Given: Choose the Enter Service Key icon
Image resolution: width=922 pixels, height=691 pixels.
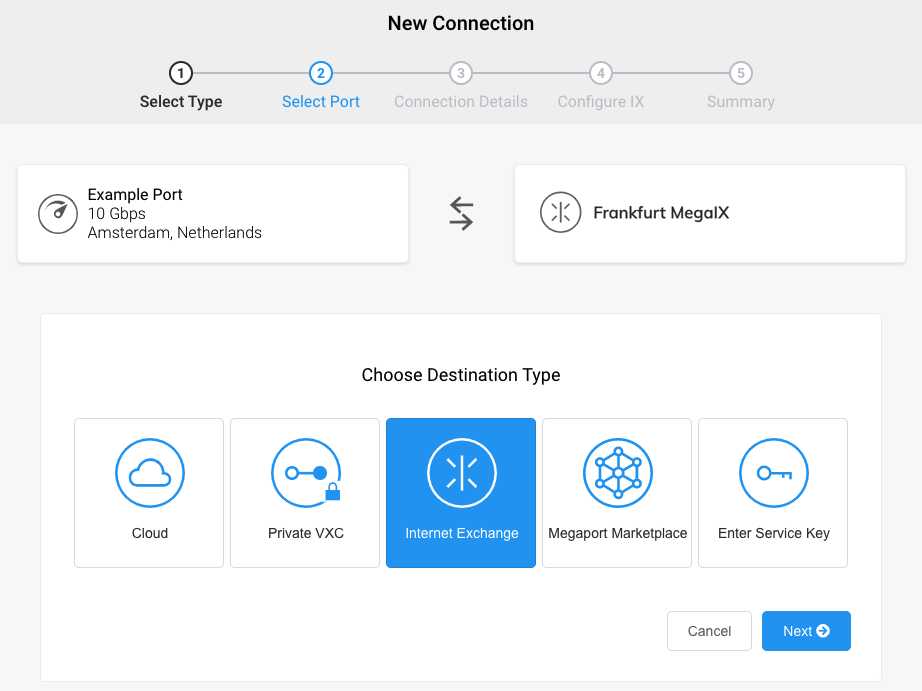Looking at the screenshot, I should coord(774,473).
